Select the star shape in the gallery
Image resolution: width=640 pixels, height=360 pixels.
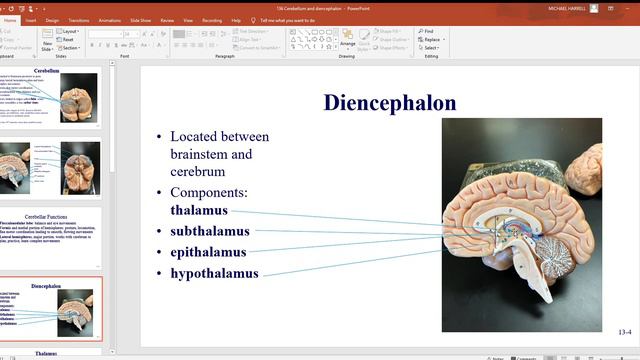329,47
